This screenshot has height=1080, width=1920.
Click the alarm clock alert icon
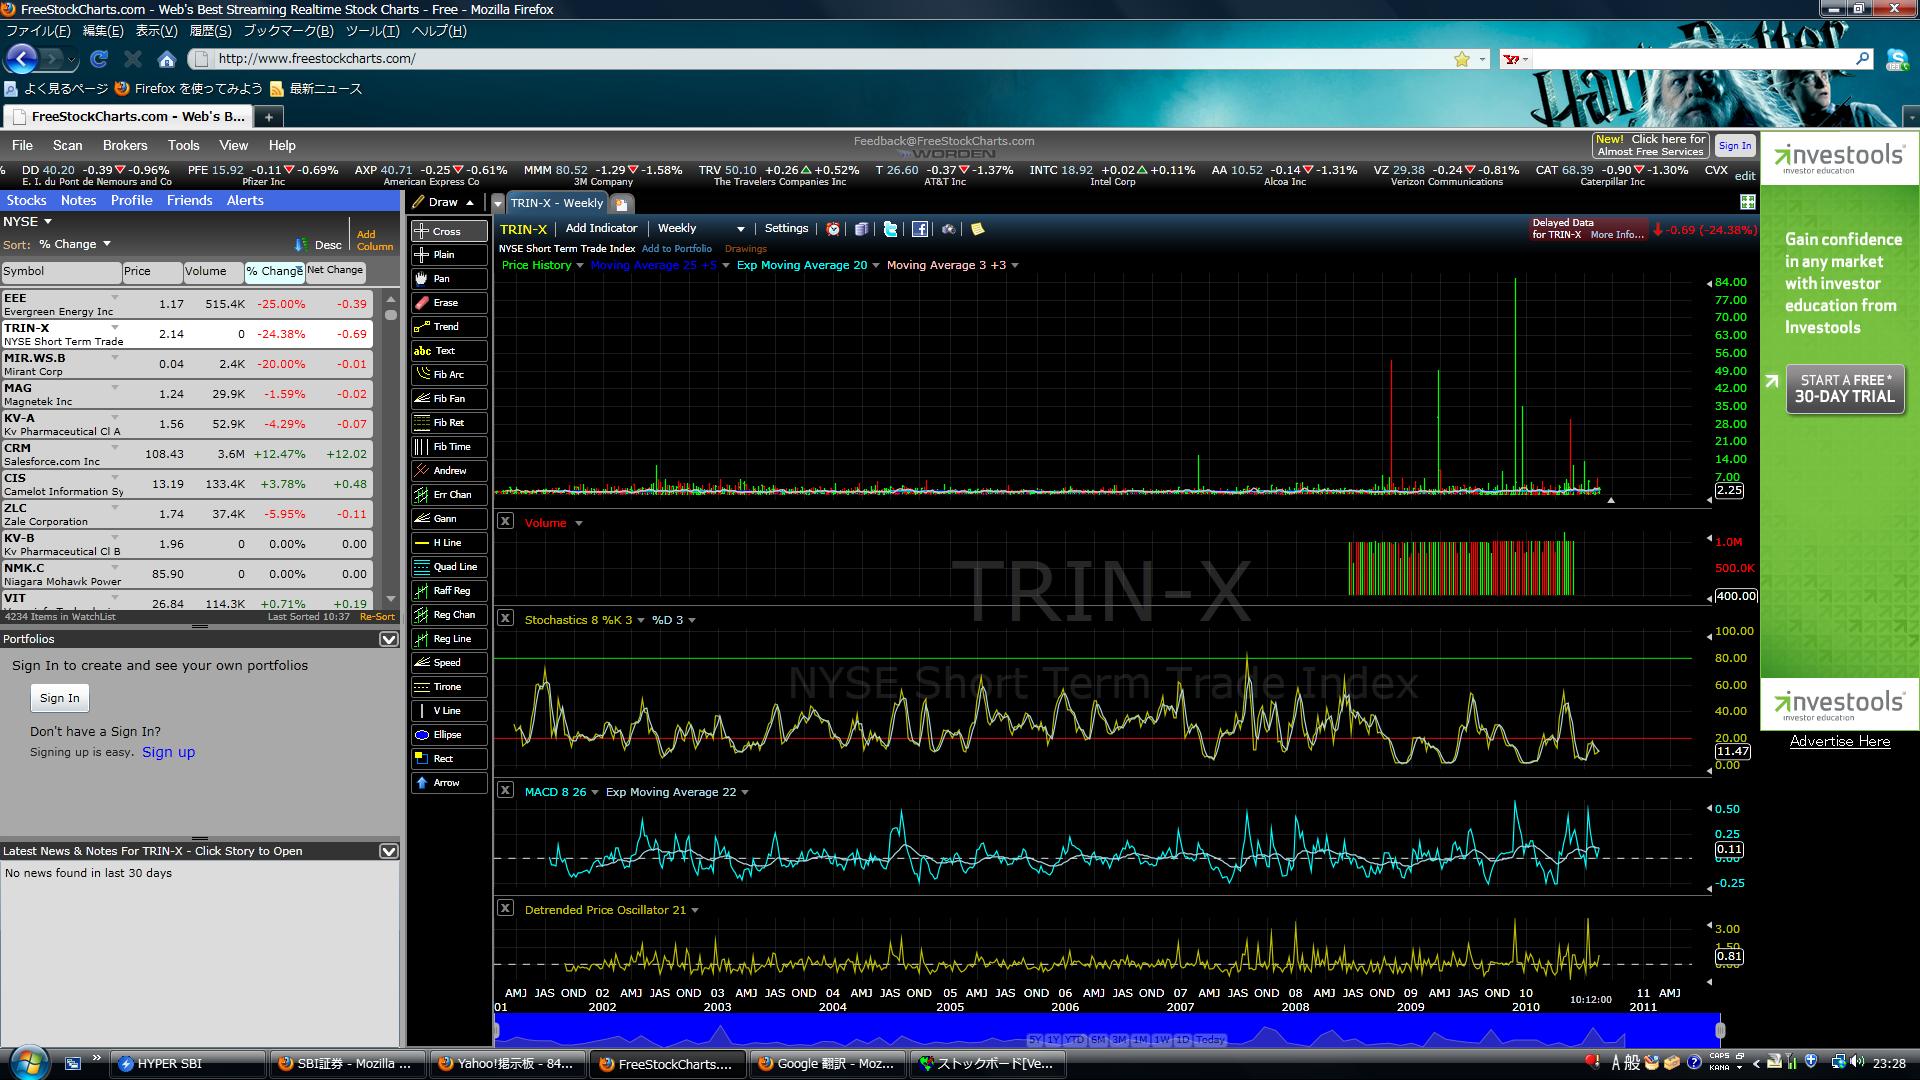833,229
